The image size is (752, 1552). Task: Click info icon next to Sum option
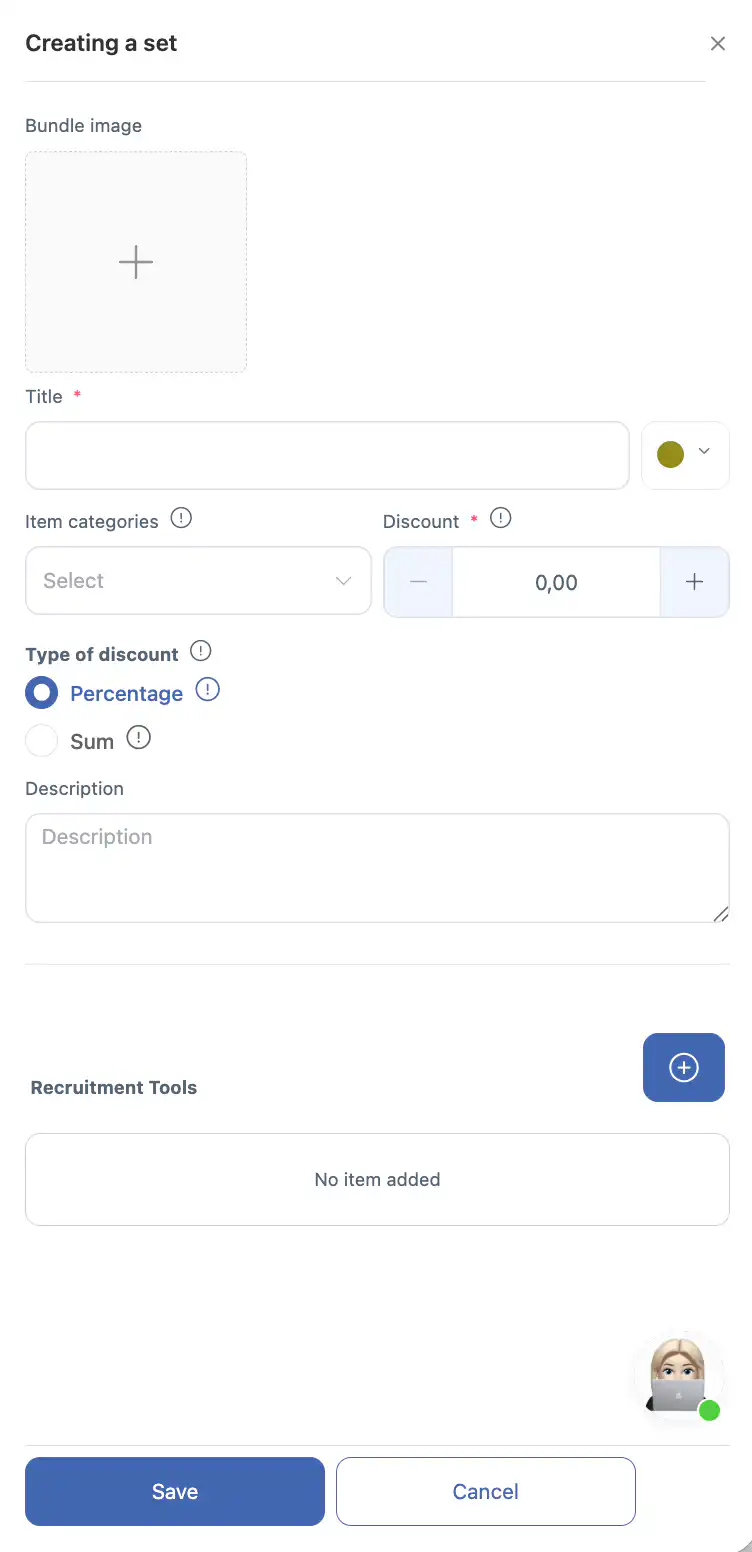click(139, 738)
